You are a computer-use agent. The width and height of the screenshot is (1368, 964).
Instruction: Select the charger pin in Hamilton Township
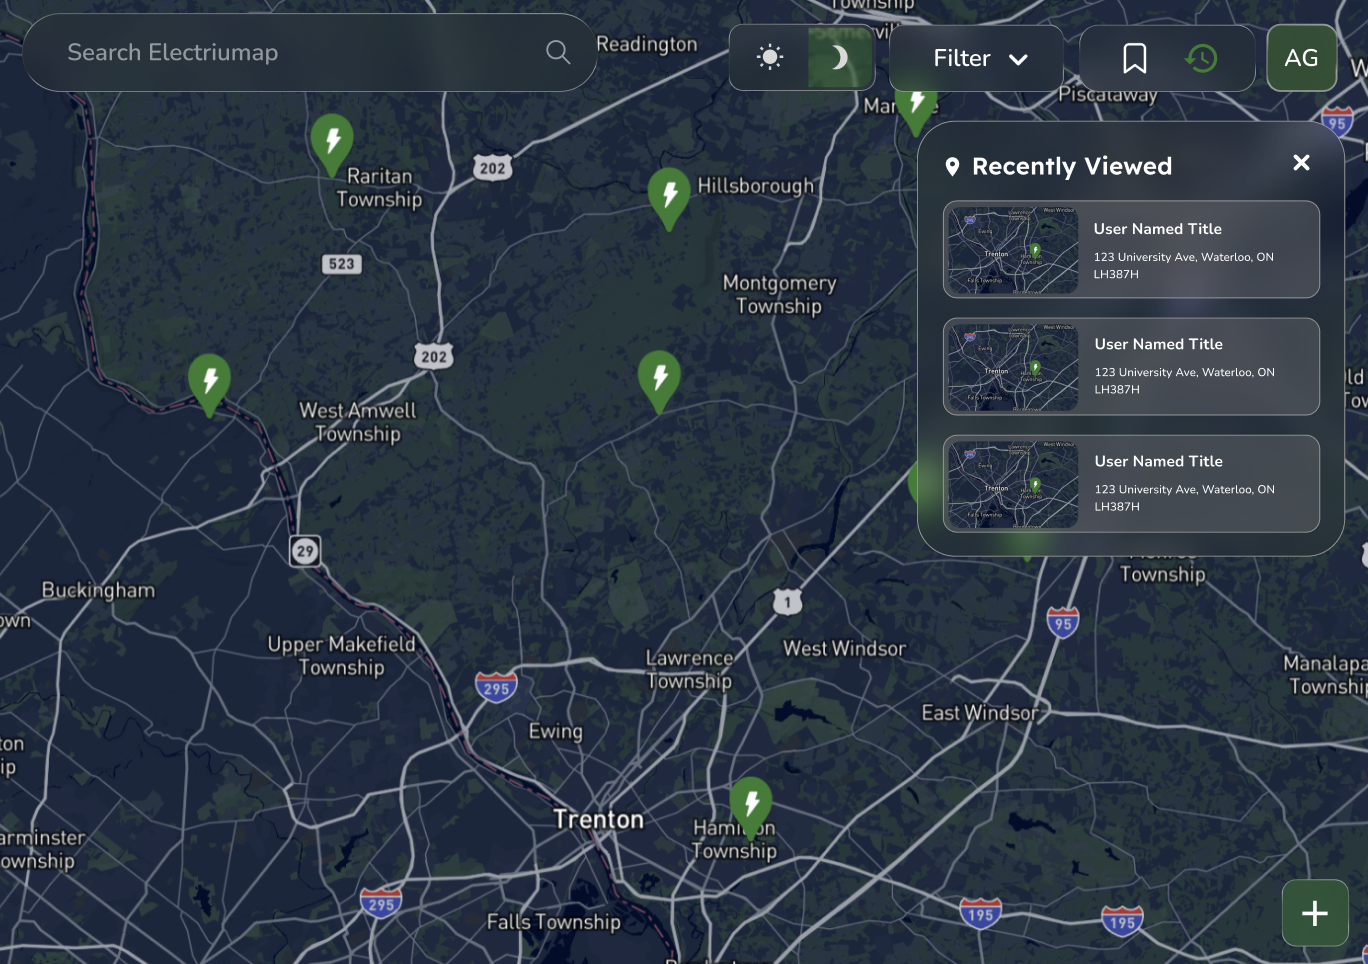tap(751, 807)
